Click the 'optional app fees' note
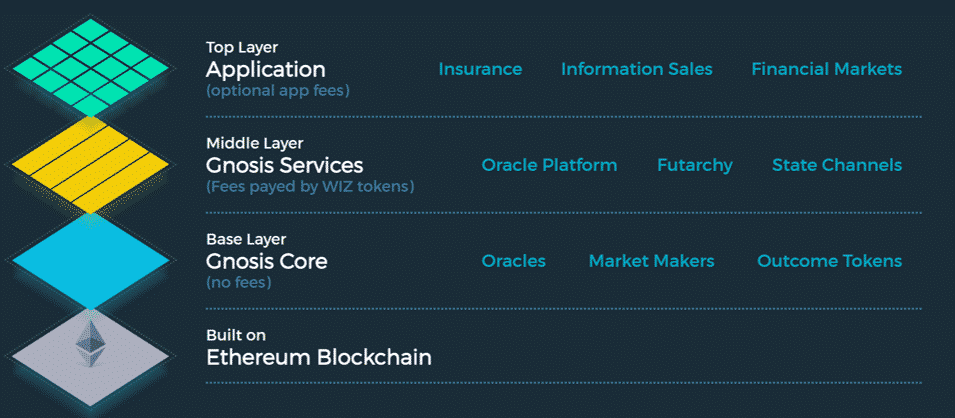This screenshot has width=955, height=418. pyautogui.click(x=277, y=91)
